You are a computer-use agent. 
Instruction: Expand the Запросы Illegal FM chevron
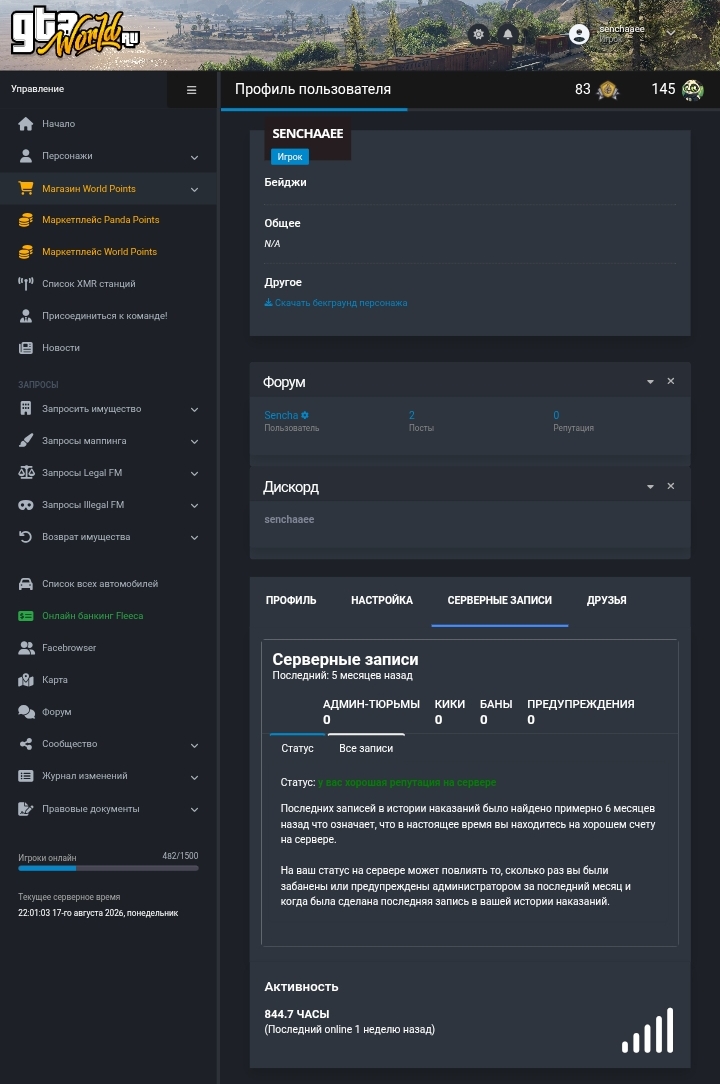pos(194,506)
